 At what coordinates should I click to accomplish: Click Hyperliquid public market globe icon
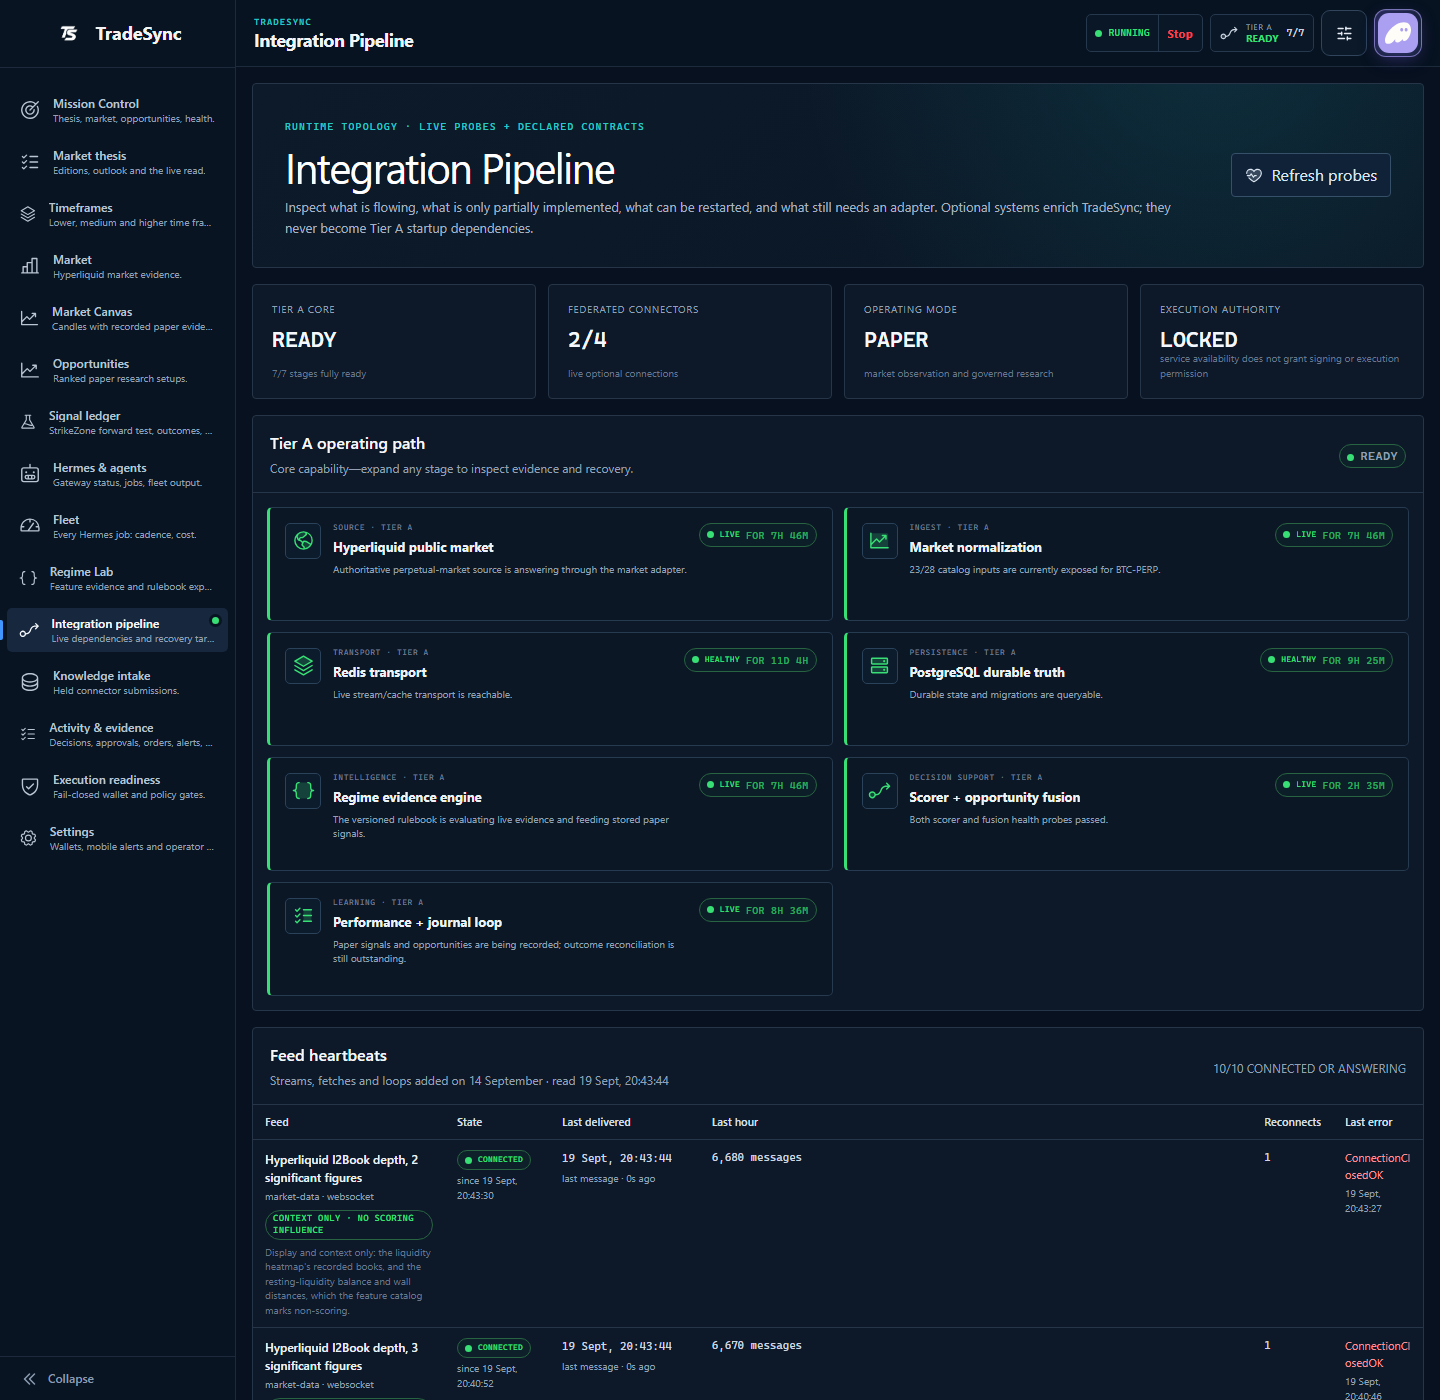303,541
